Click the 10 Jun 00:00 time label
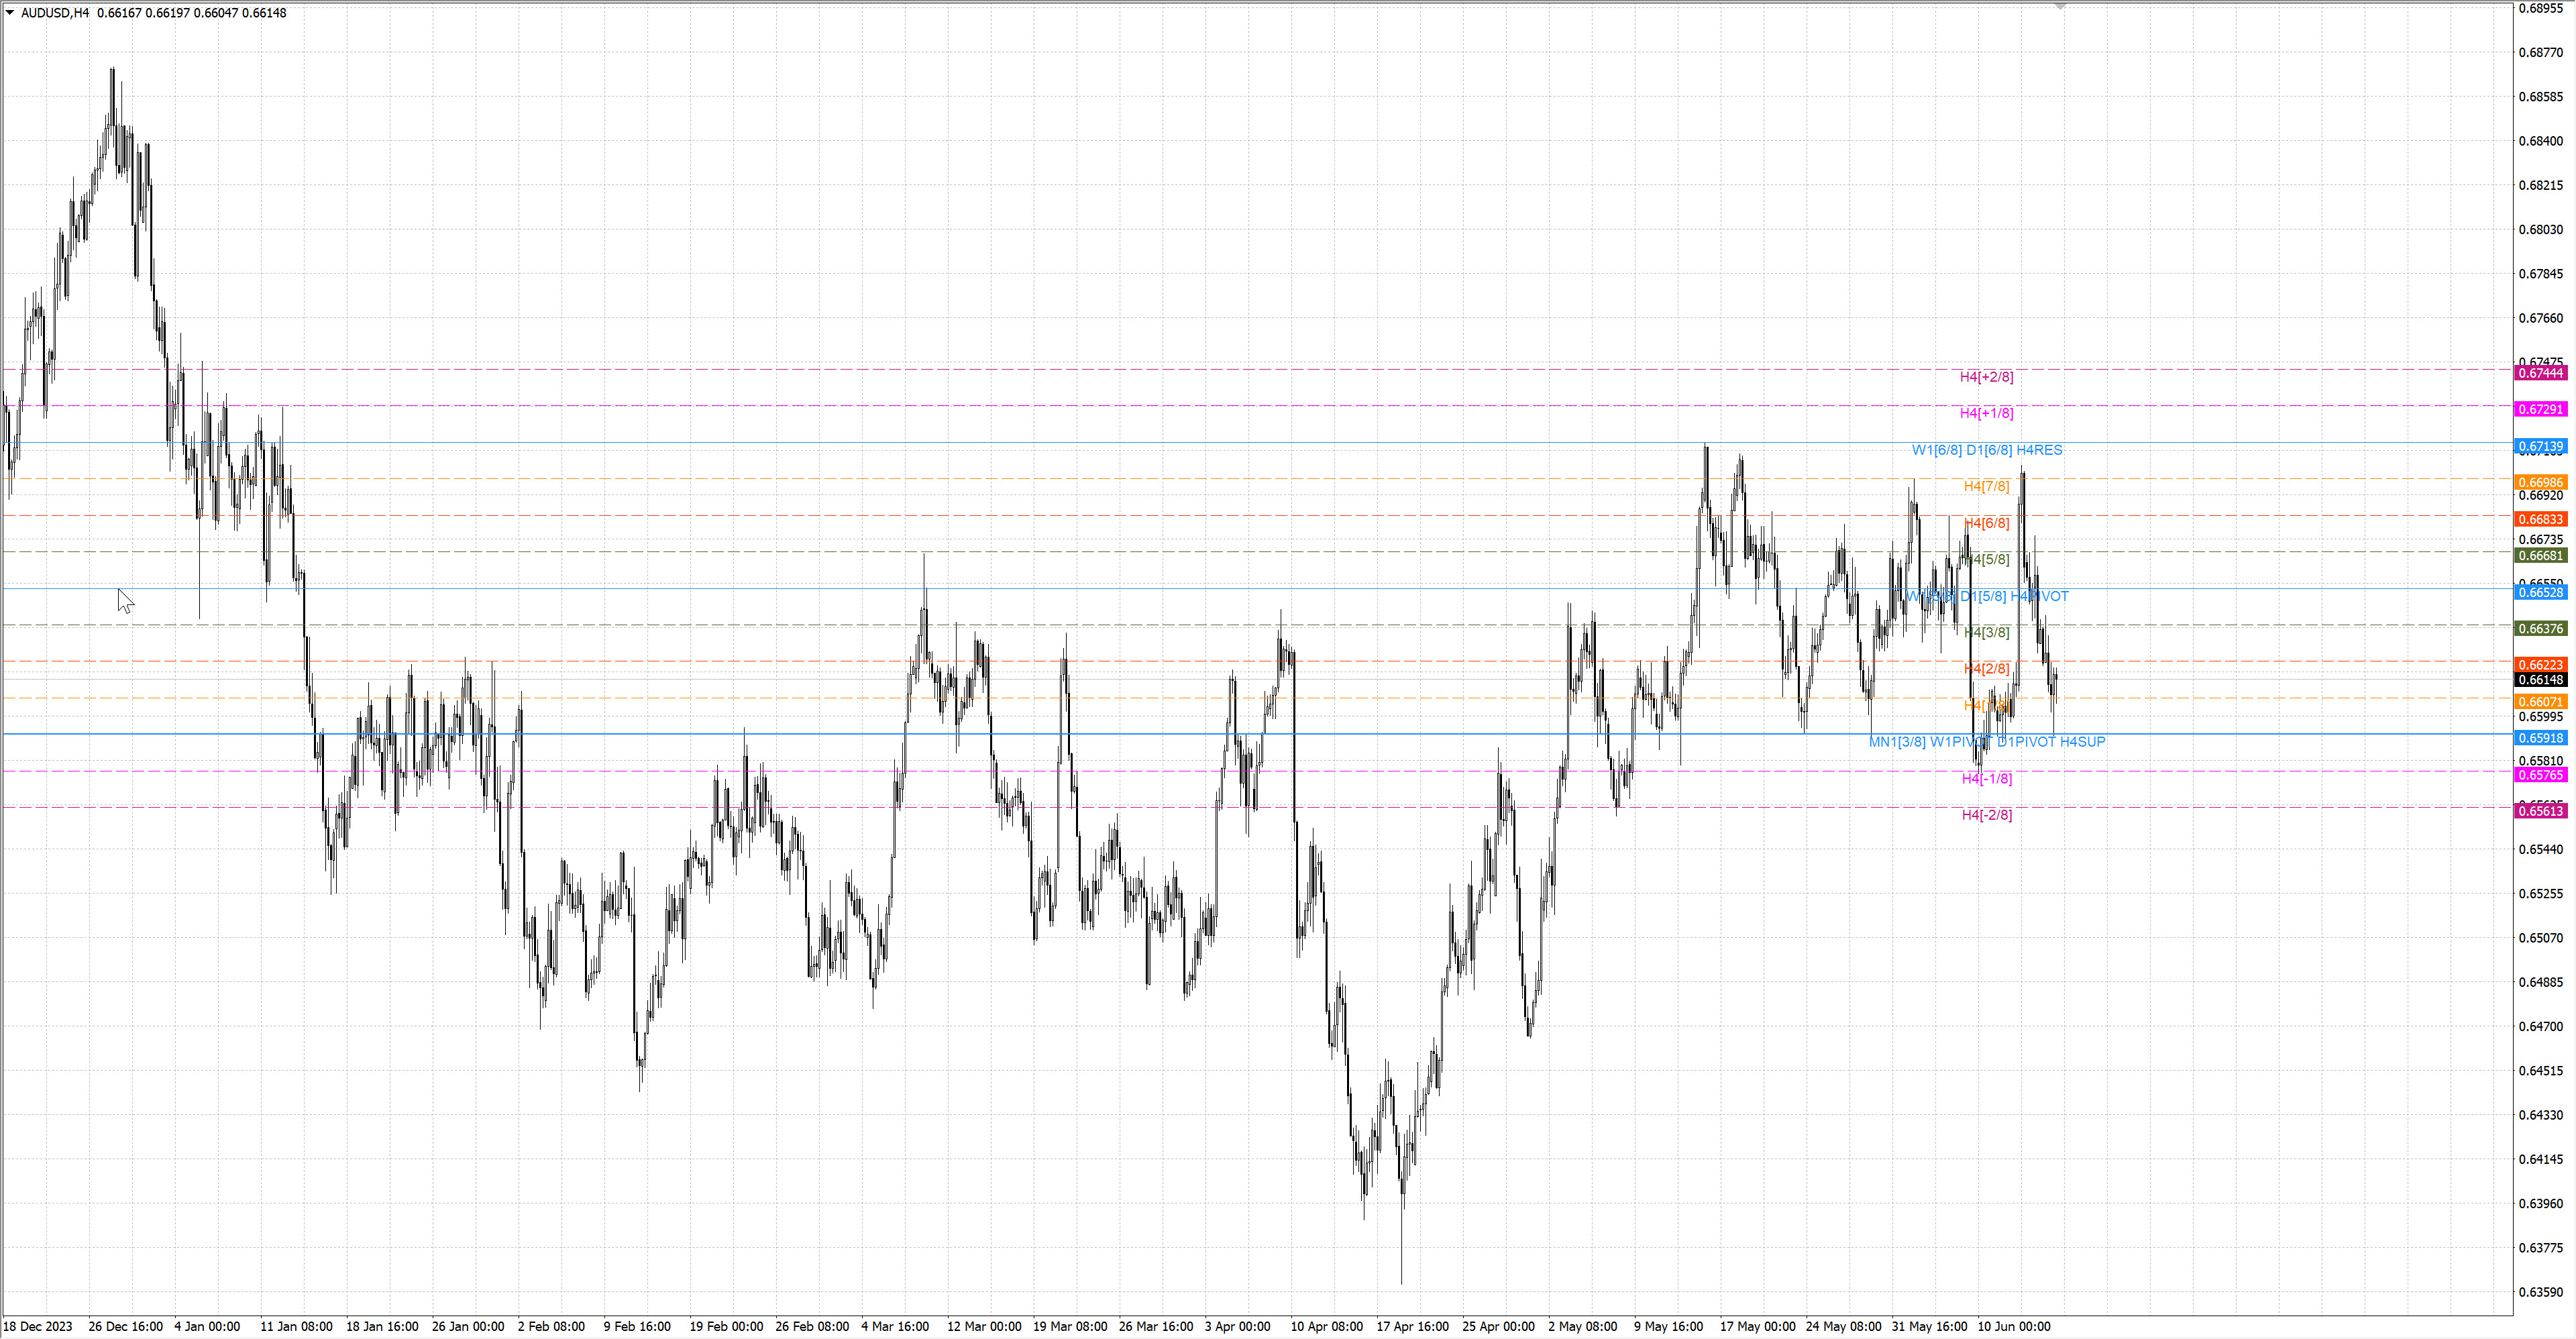 coord(2013,1326)
